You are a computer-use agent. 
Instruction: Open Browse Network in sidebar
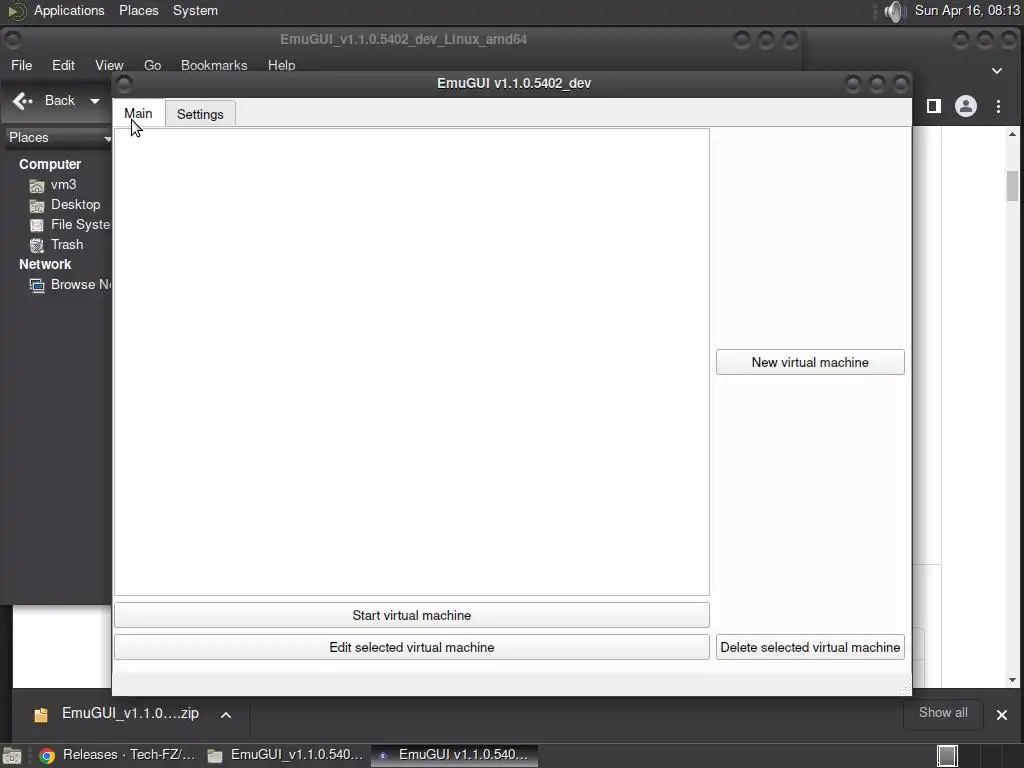80,285
